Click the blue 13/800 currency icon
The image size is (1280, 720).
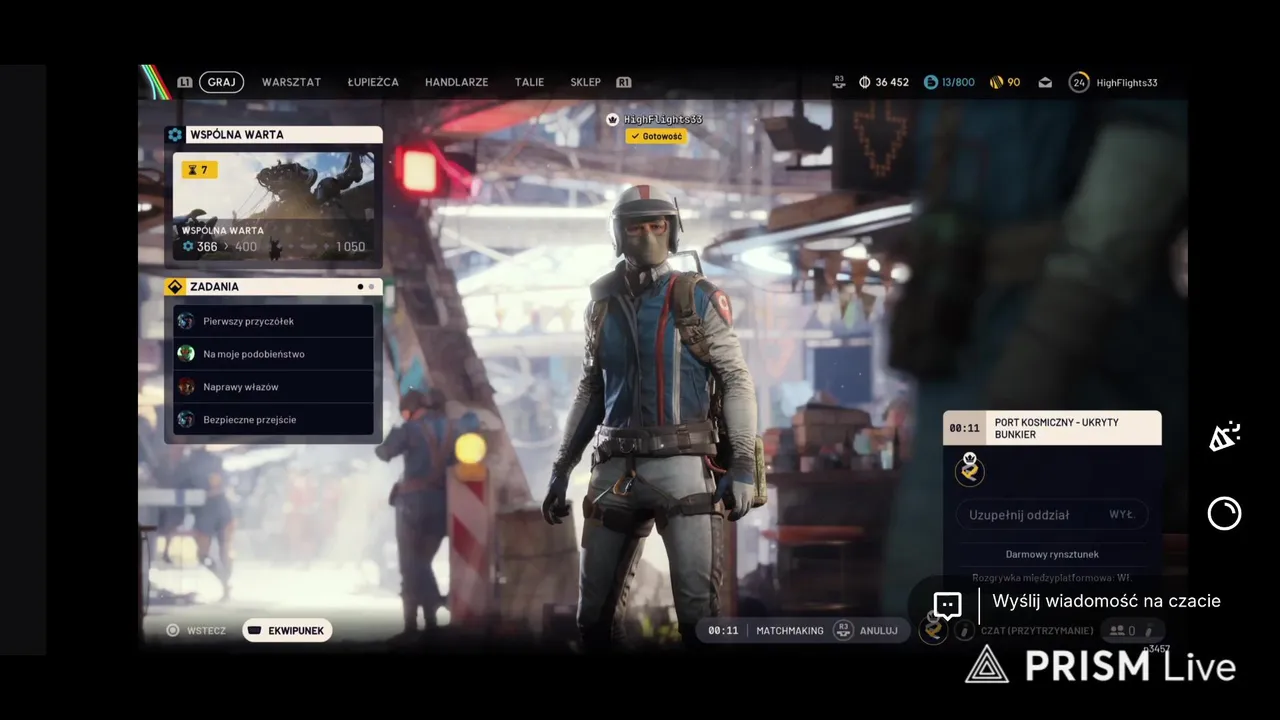(931, 82)
